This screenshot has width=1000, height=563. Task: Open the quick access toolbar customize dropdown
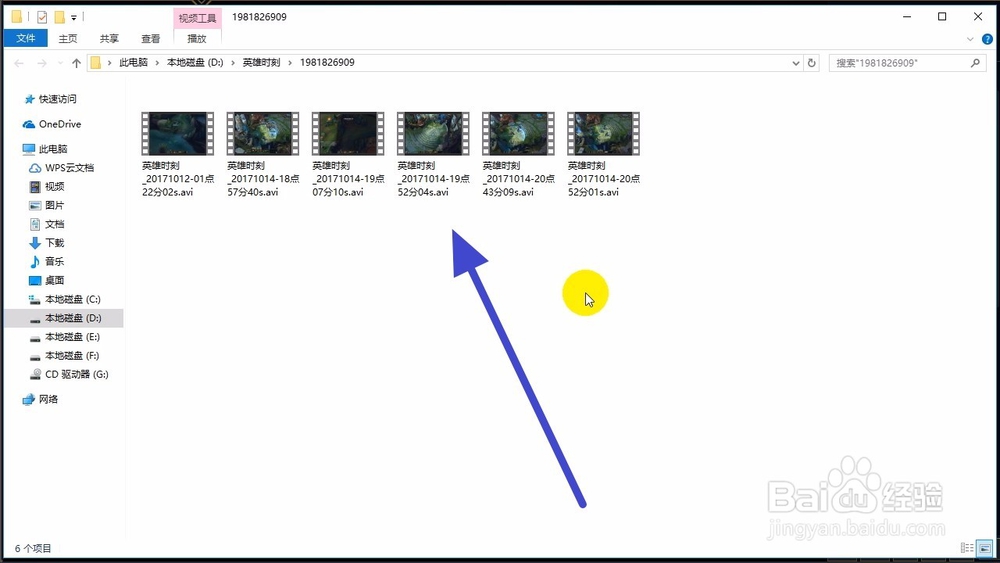(x=73, y=18)
